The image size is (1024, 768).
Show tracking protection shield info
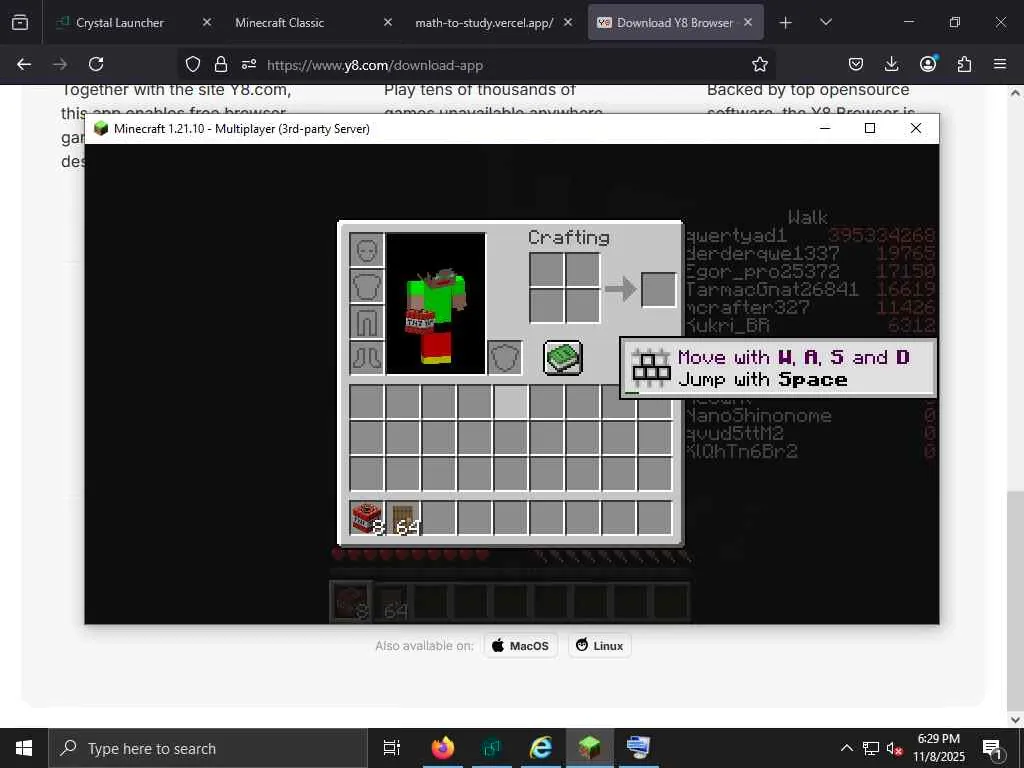pos(193,64)
